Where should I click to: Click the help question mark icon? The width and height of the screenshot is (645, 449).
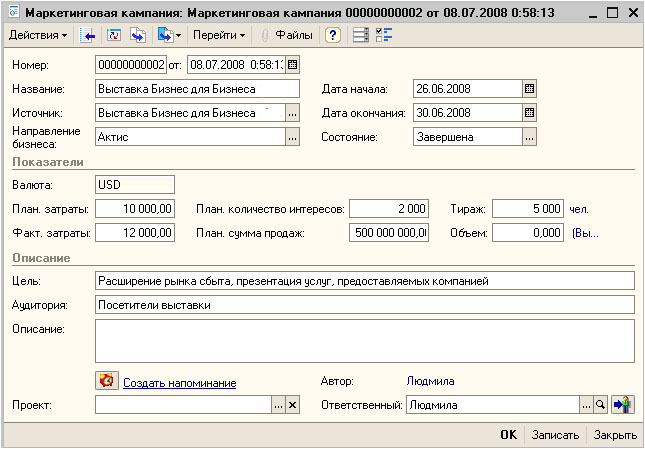coord(333,35)
